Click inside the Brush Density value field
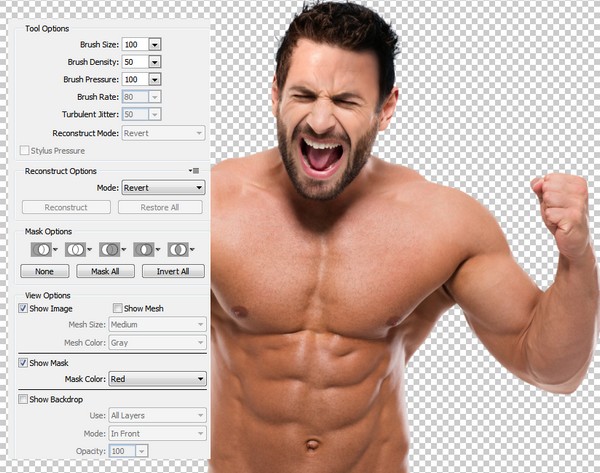The image size is (600, 473). click(x=134, y=62)
